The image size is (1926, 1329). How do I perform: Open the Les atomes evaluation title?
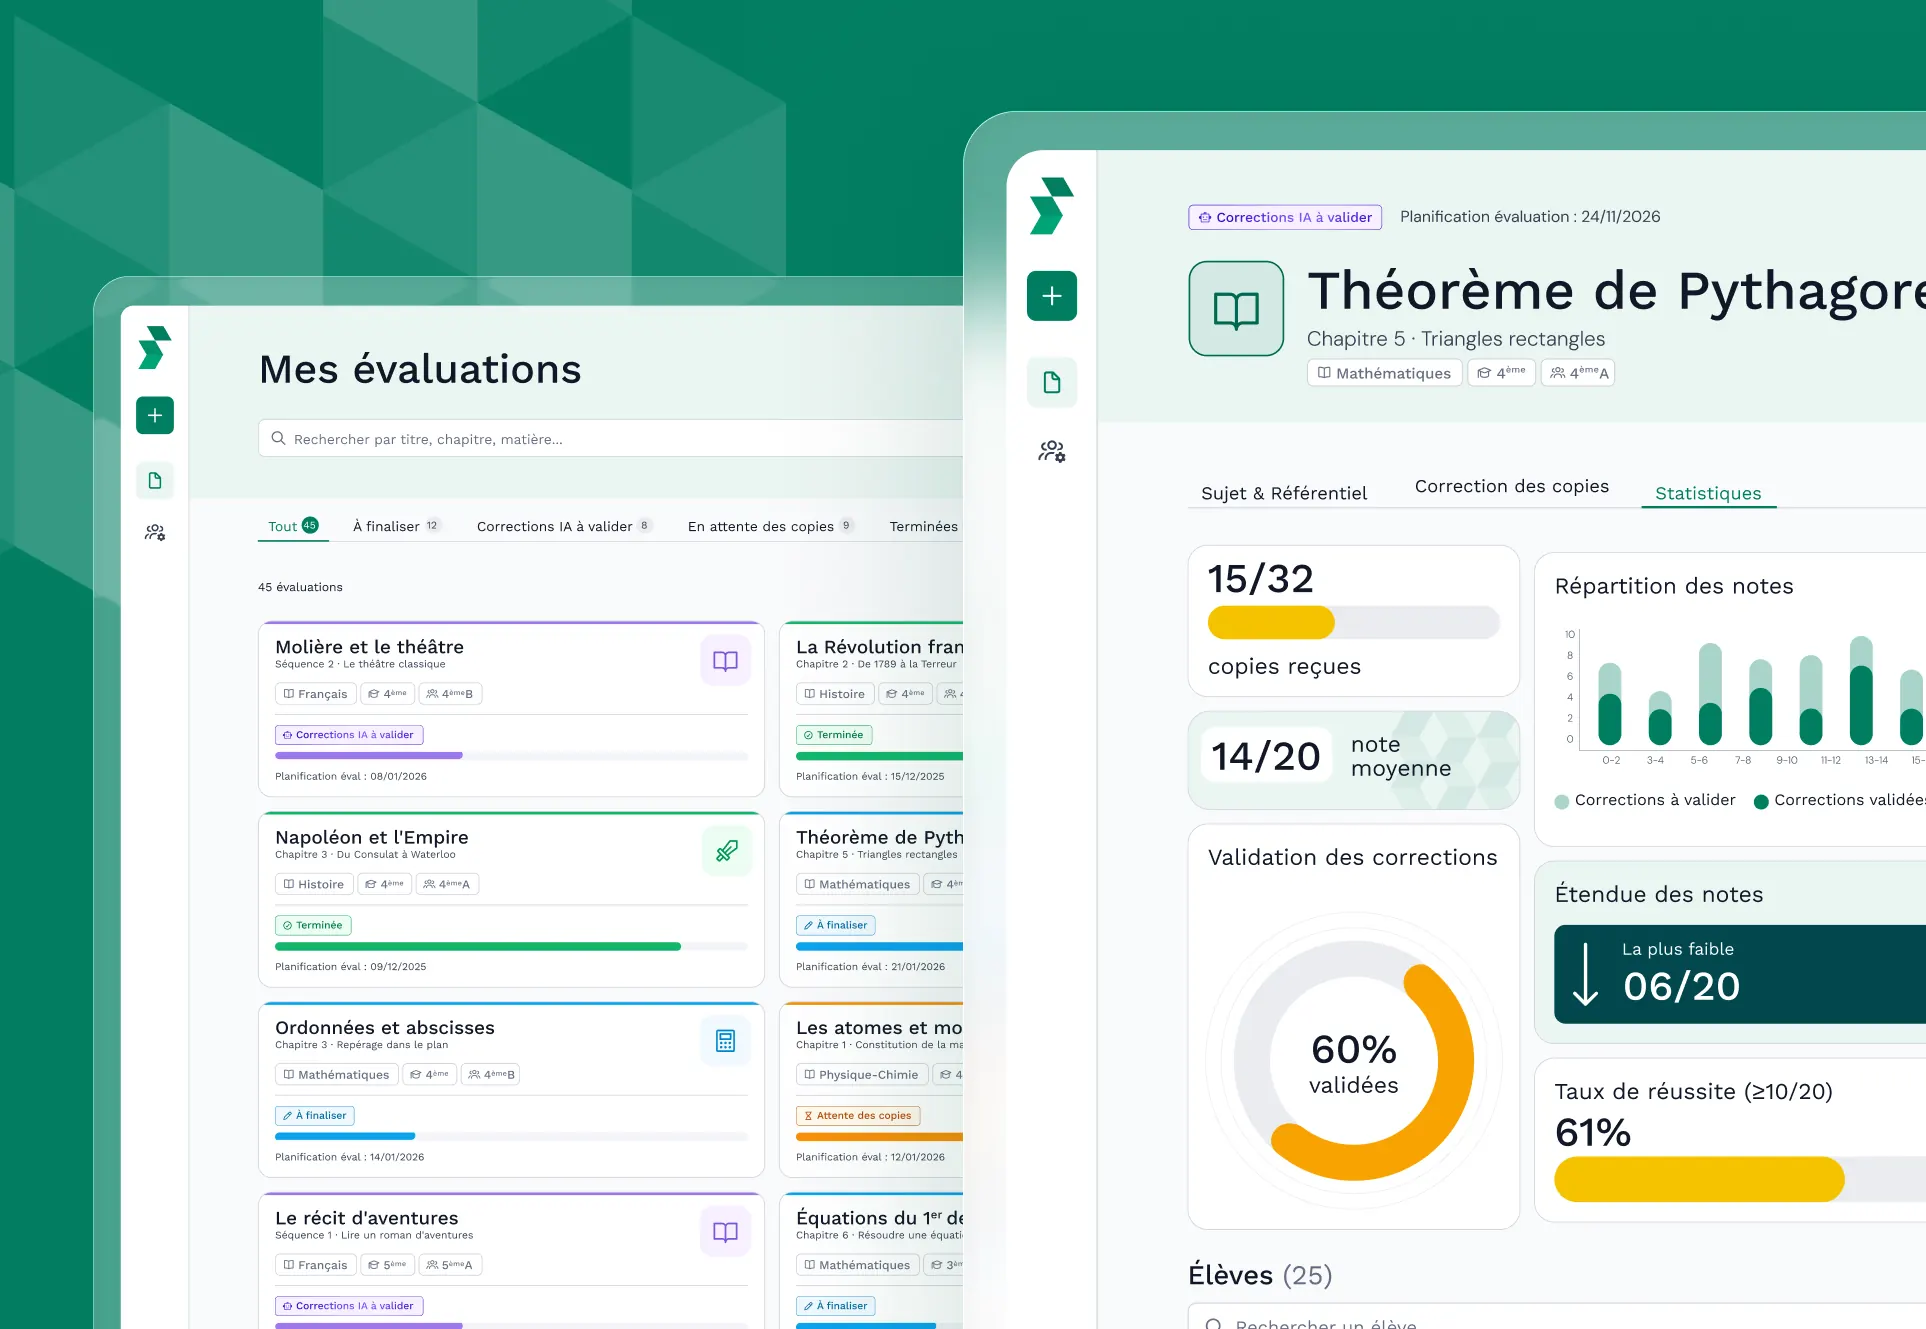click(x=879, y=1028)
